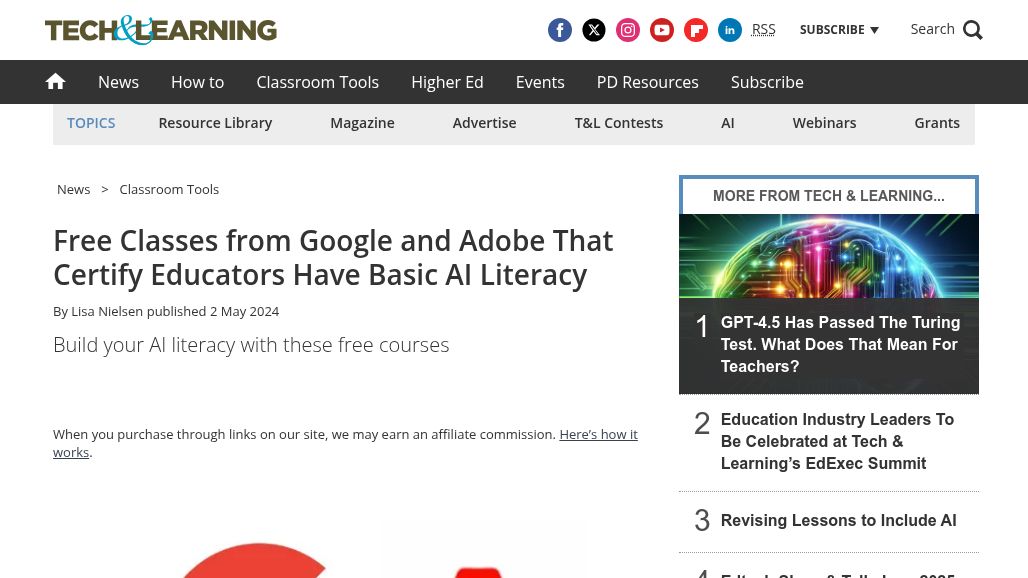Open Revising Lessons to Include AI article
This screenshot has width=1028, height=578.
(839, 520)
